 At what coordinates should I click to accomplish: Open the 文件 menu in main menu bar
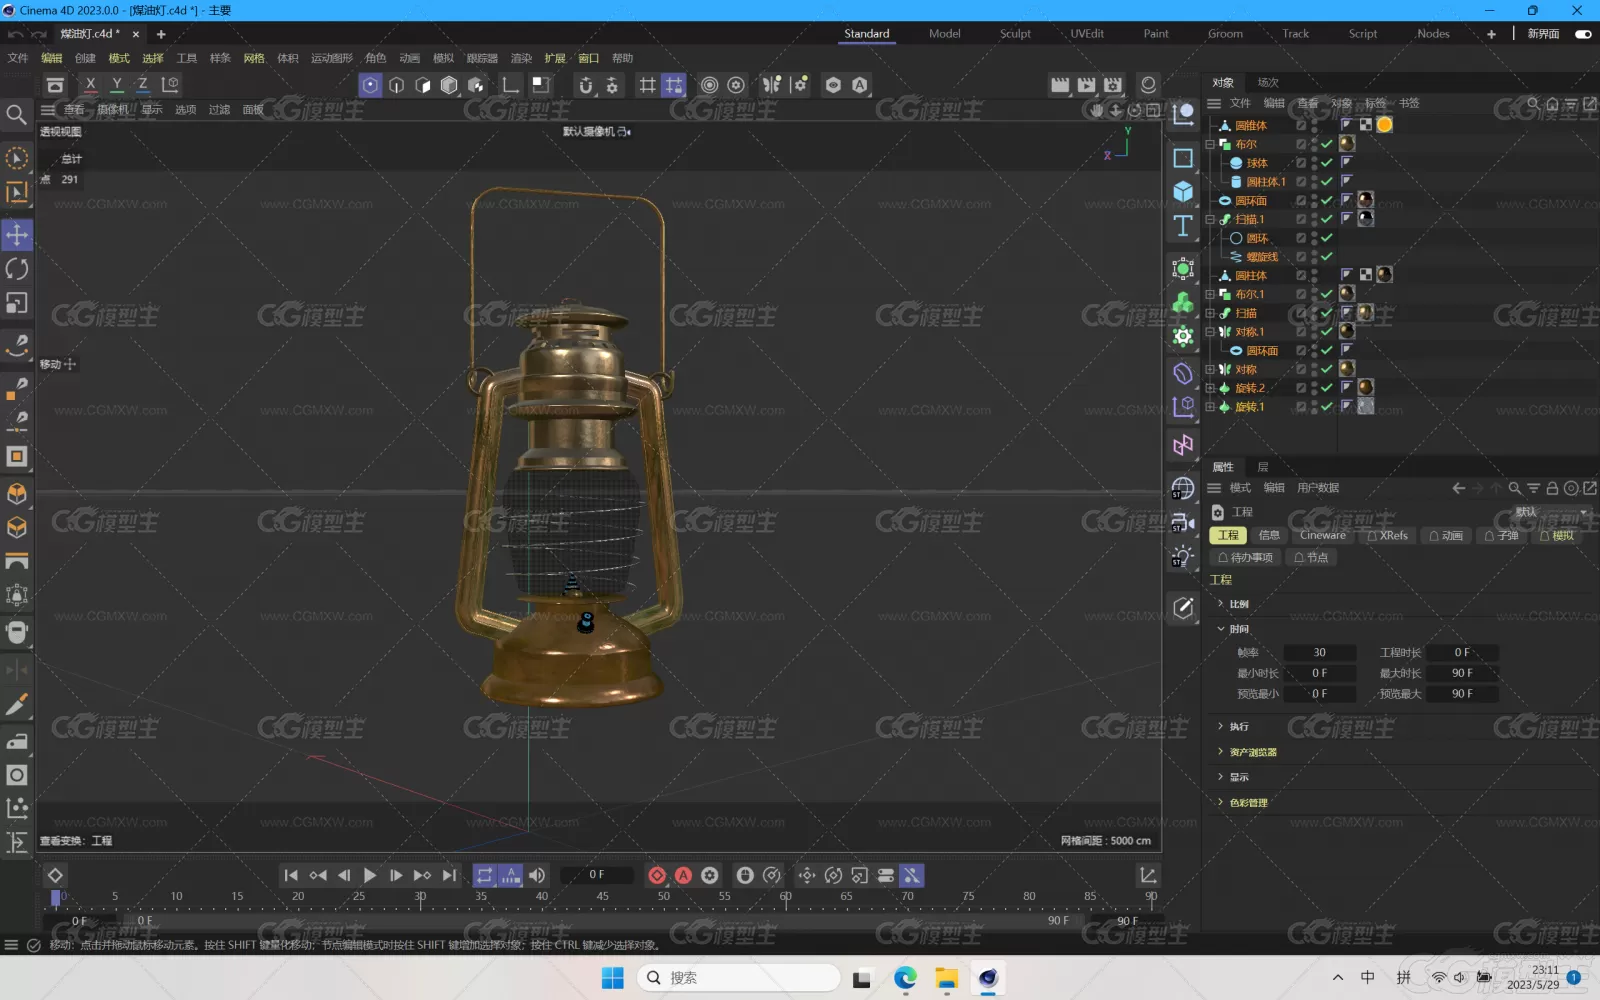click(x=18, y=58)
